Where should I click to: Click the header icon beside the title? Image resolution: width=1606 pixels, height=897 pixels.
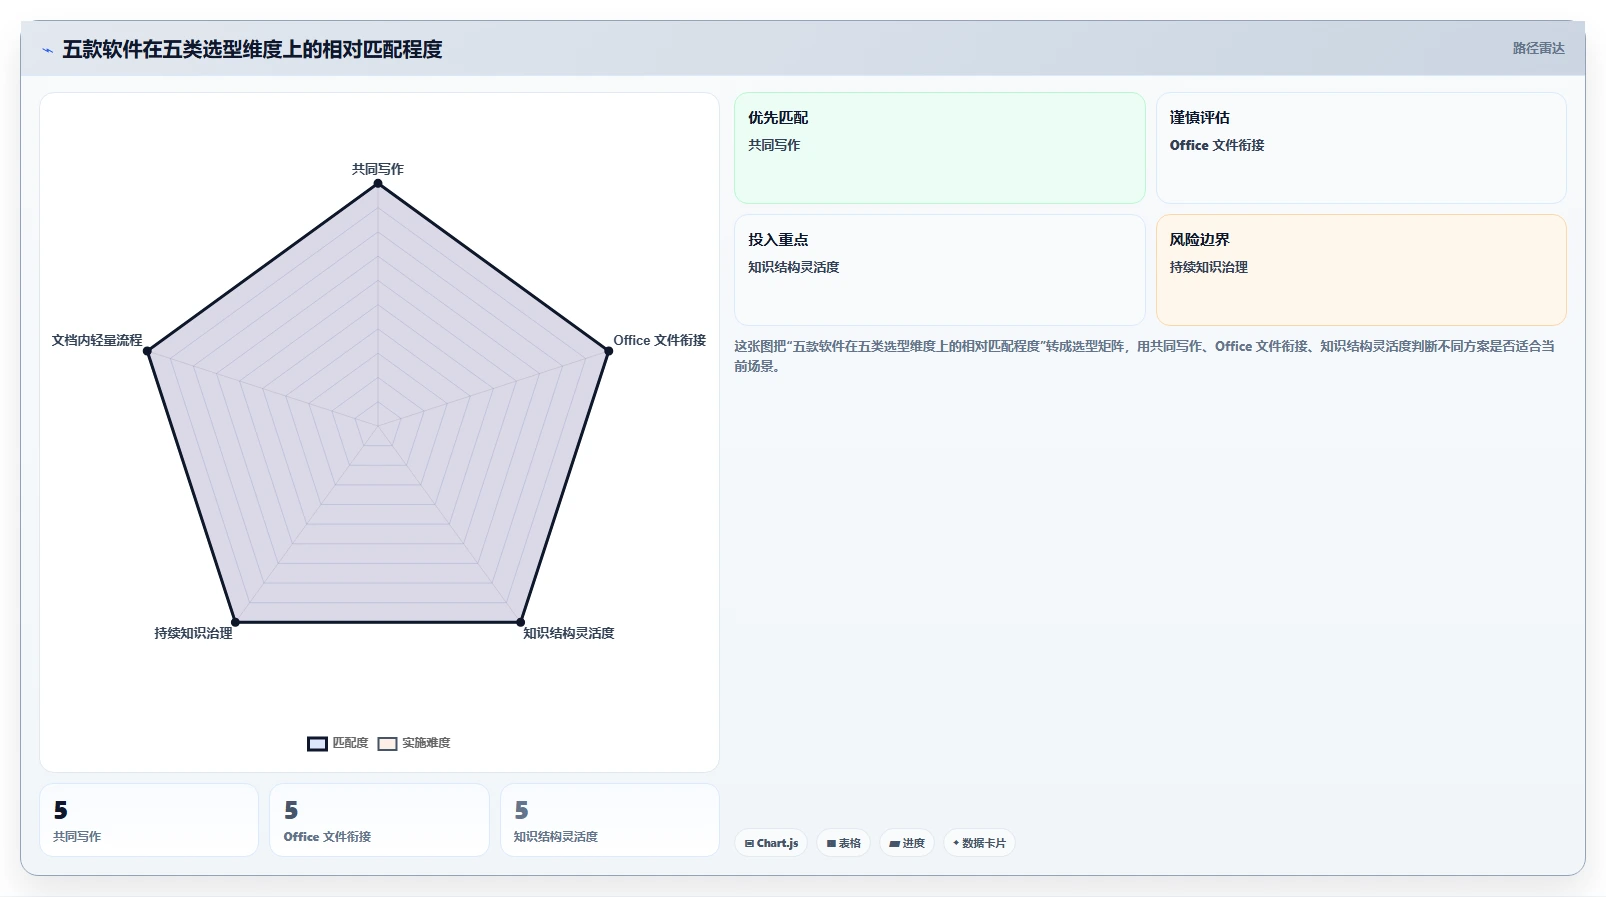(47, 50)
